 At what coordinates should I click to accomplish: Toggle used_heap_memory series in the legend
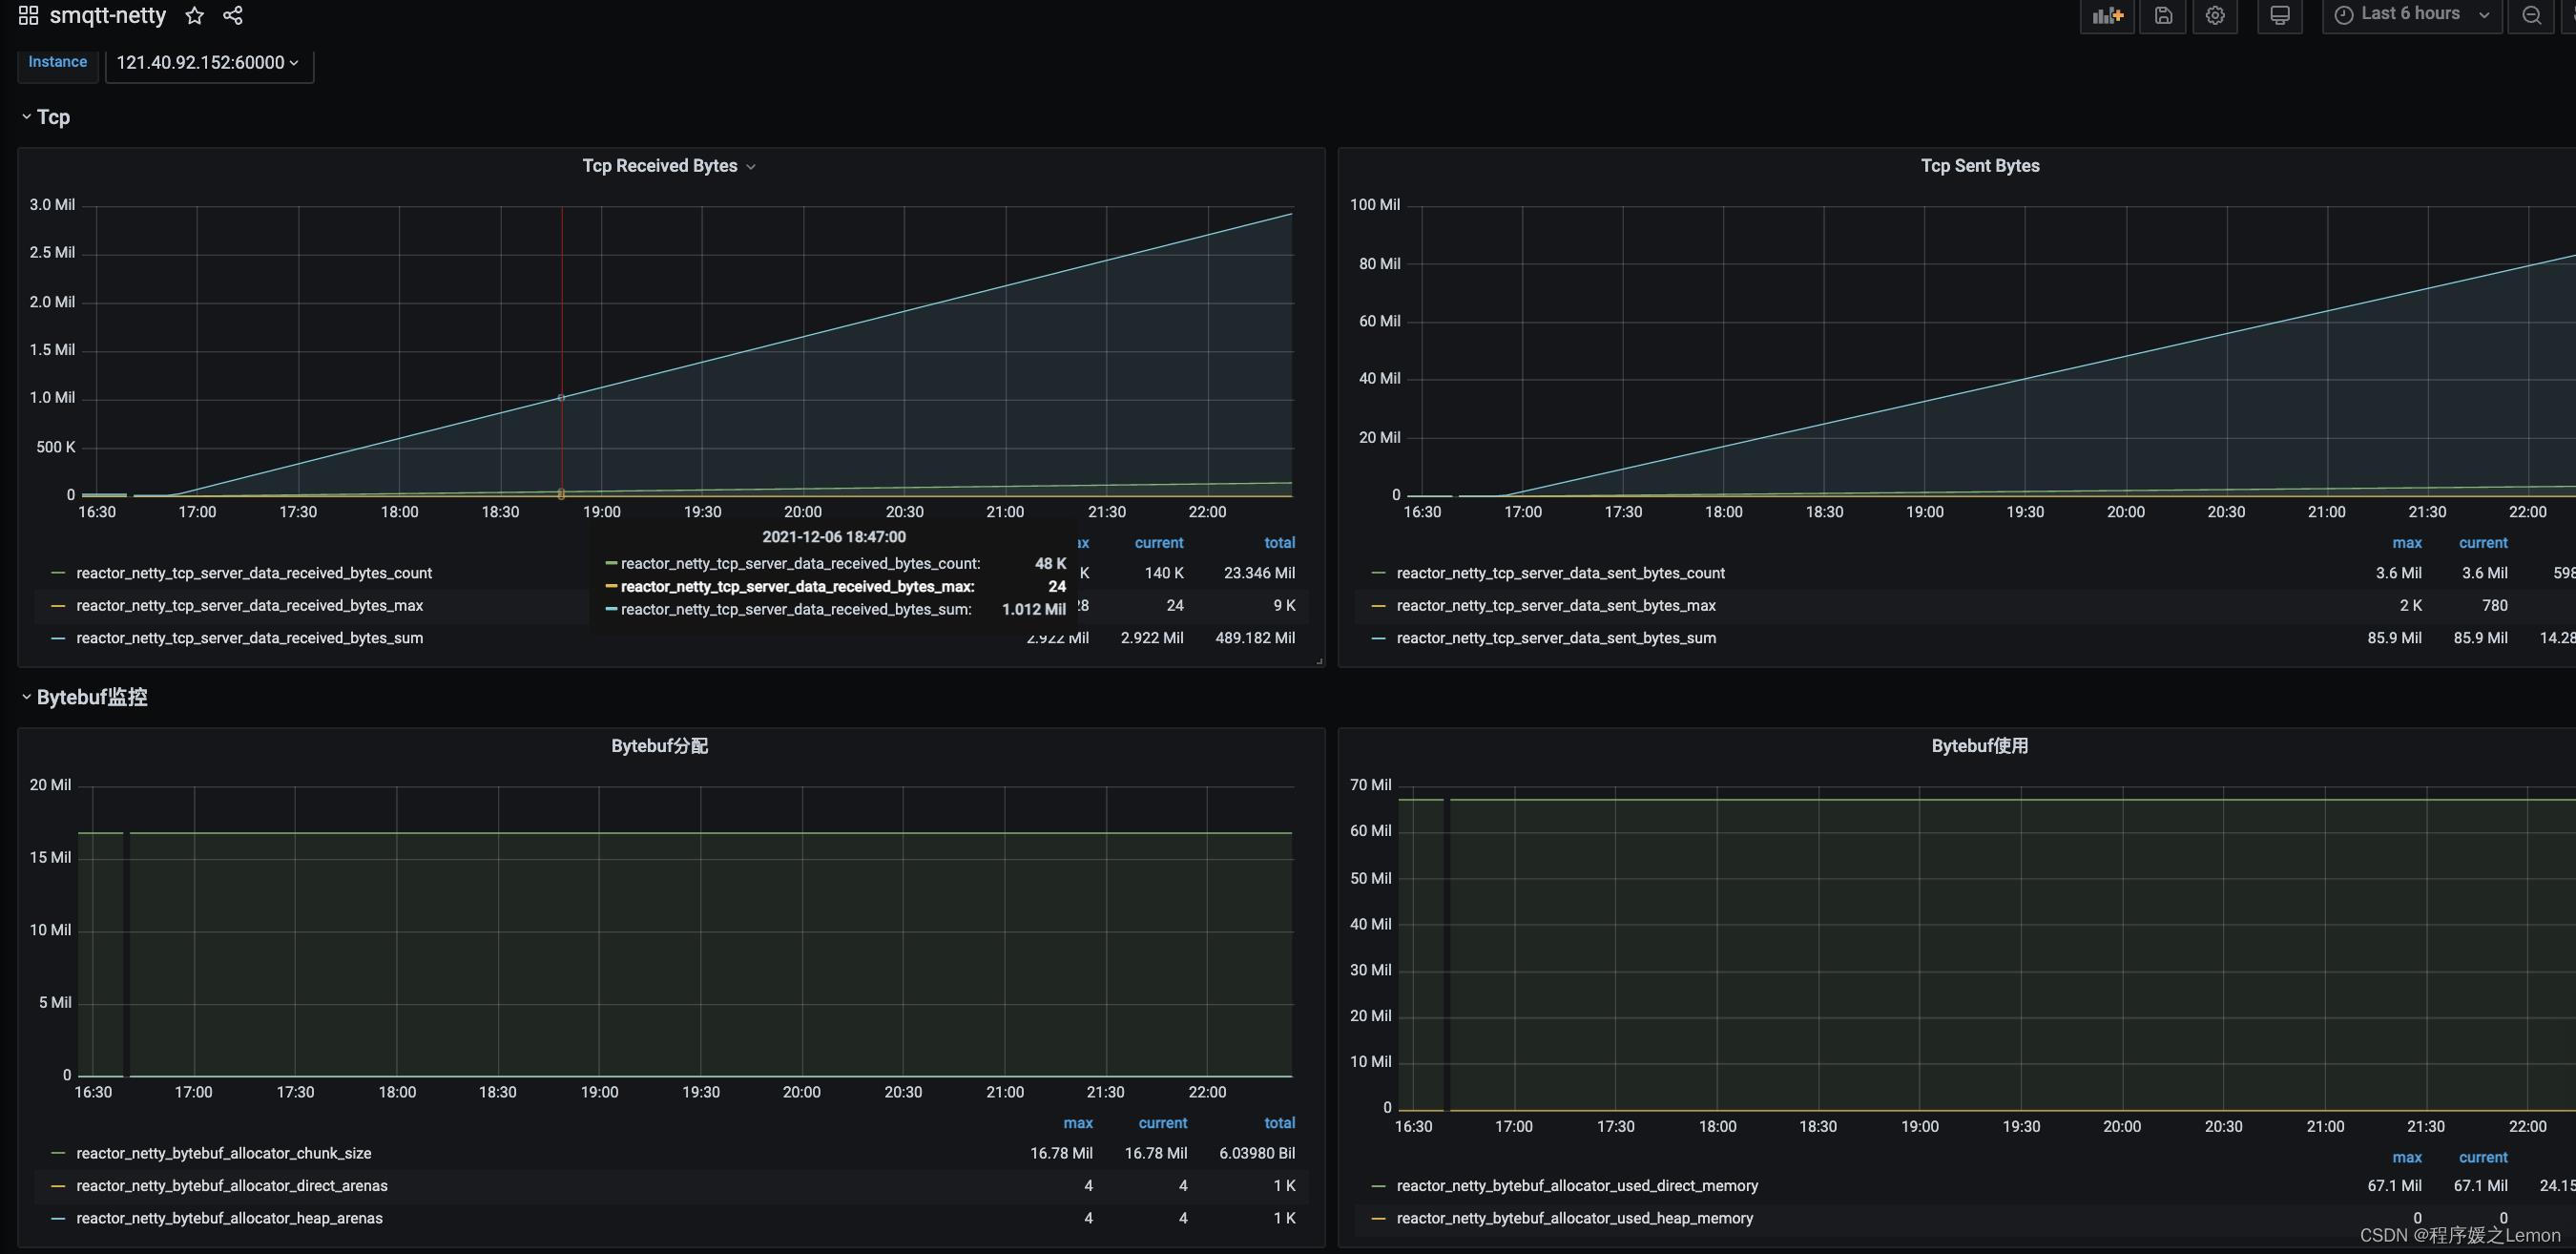click(1575, 1219)
